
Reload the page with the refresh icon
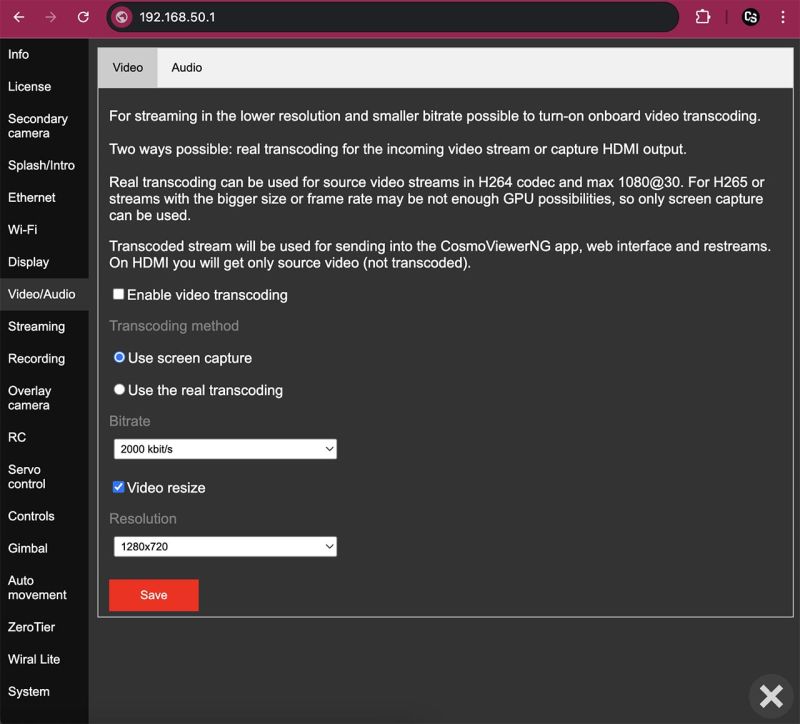point(83,17)
